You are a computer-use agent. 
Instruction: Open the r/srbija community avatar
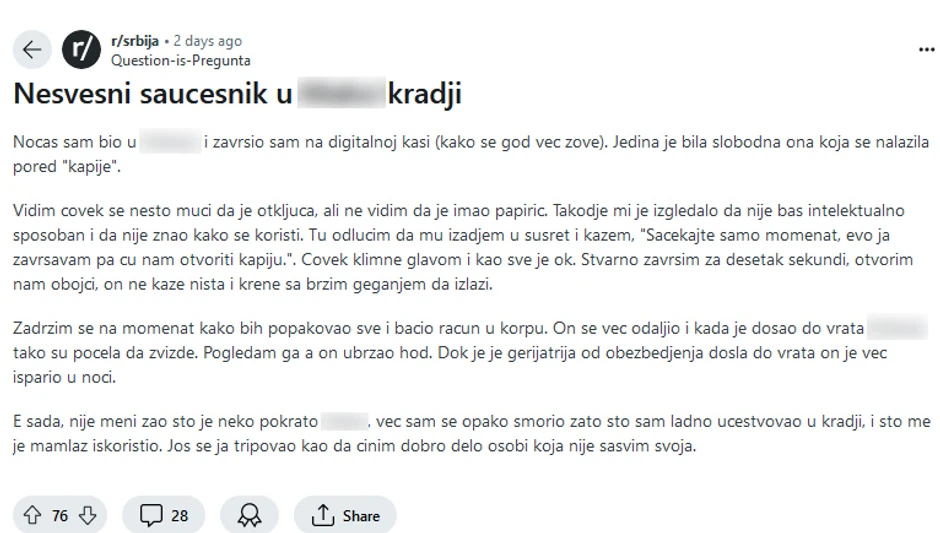[82, 50]
